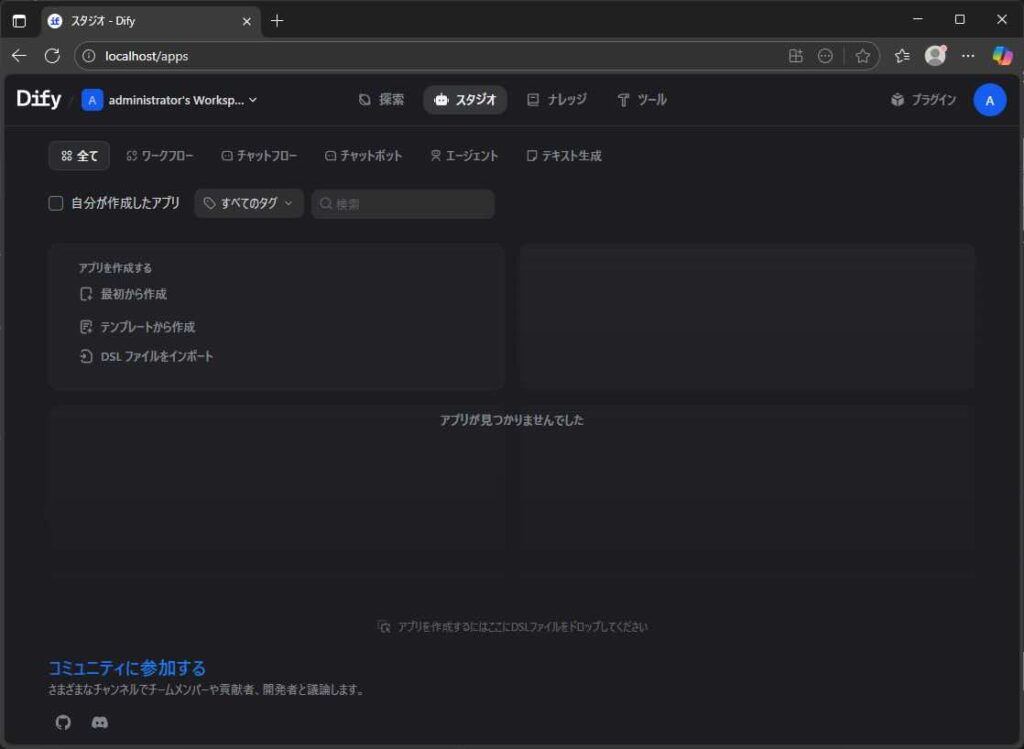Click 最初から作成 to create app
The image size is (1024, 749).
(133, 294)
